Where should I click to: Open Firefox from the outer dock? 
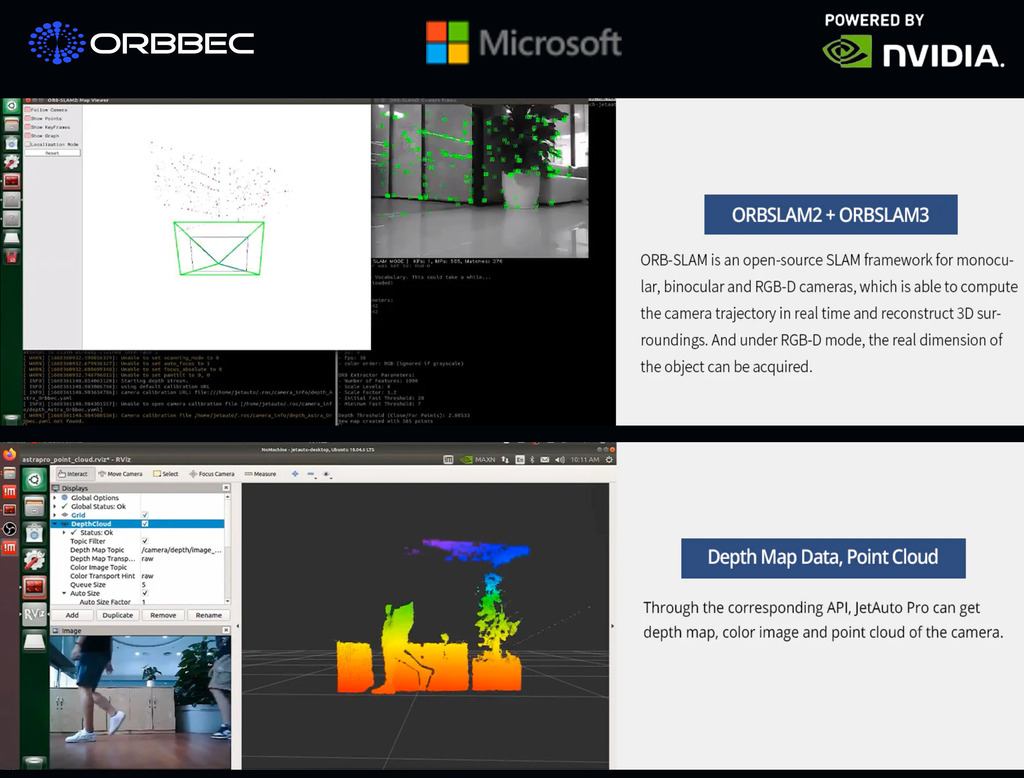click(x=9, y=454)
